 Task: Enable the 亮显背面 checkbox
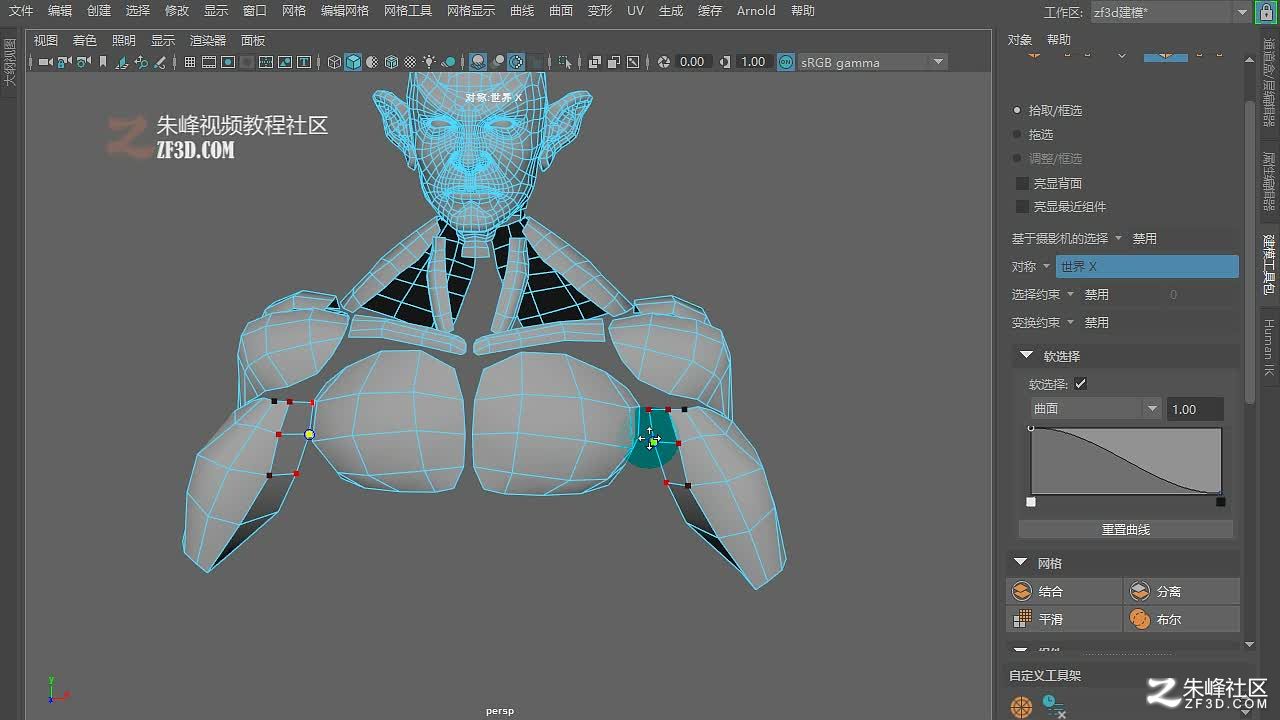pyautogui.click(x=1022, y=183)
